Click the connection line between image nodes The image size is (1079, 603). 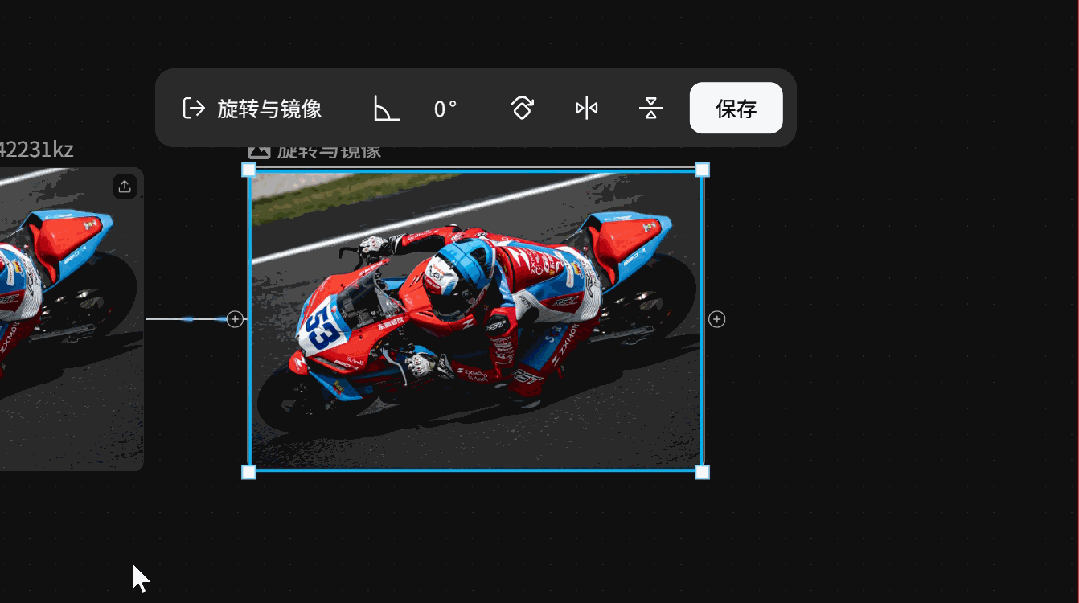click(x=186, y=319)
